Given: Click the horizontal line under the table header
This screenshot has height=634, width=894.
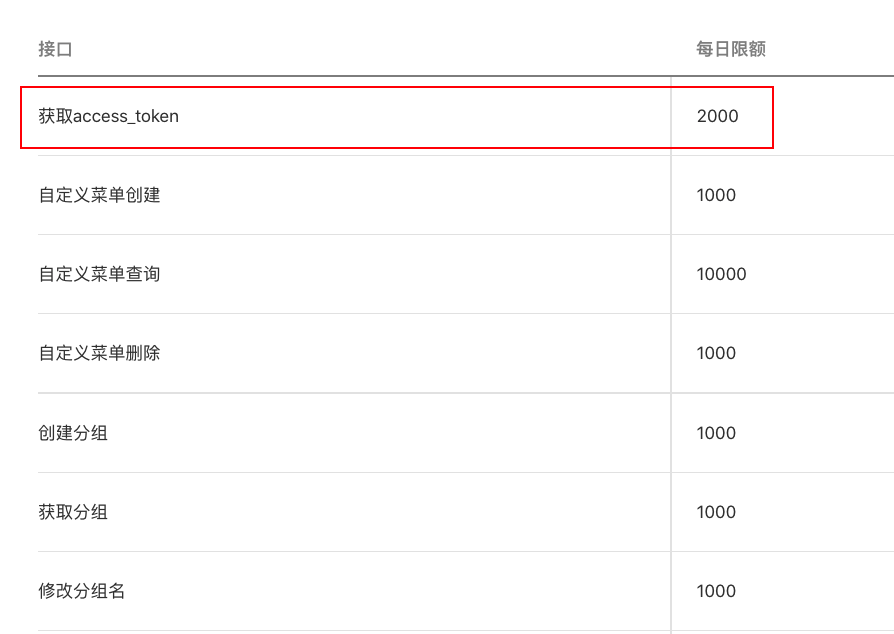Looking at the screenshot, I should click(x=400, y=76).
